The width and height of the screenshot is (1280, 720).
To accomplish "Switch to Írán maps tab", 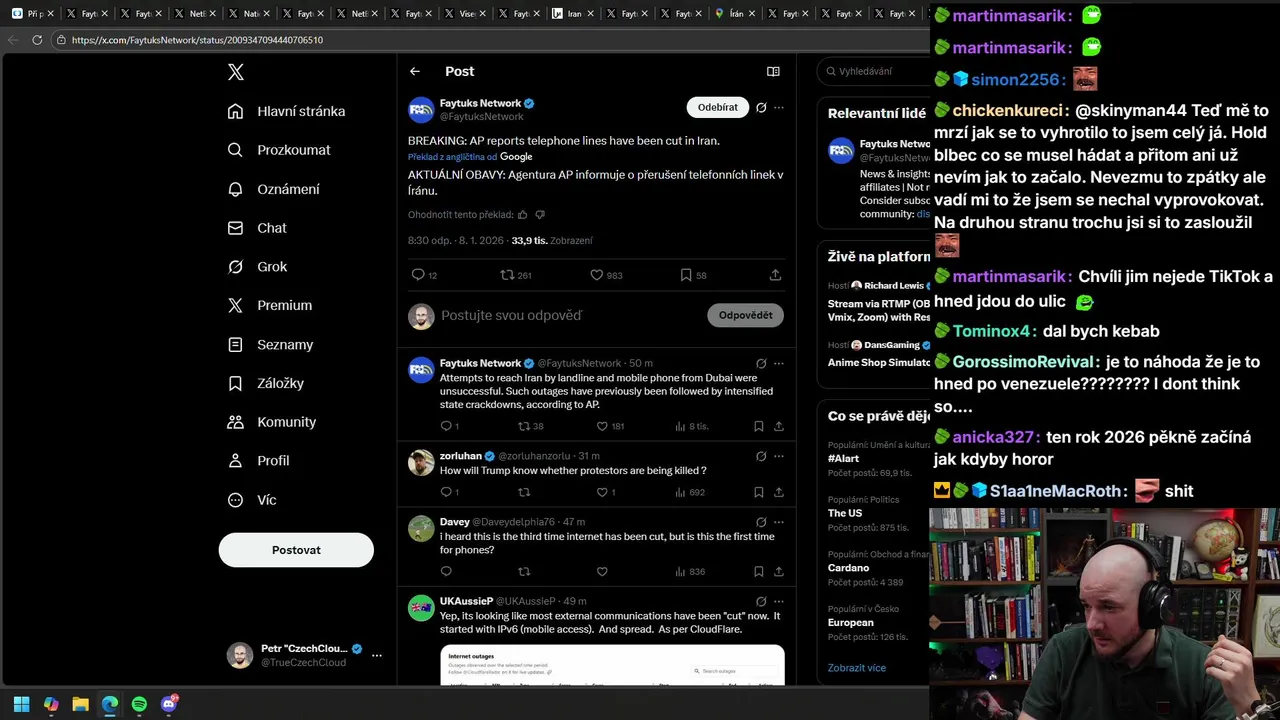I will (x=734, y=14).
